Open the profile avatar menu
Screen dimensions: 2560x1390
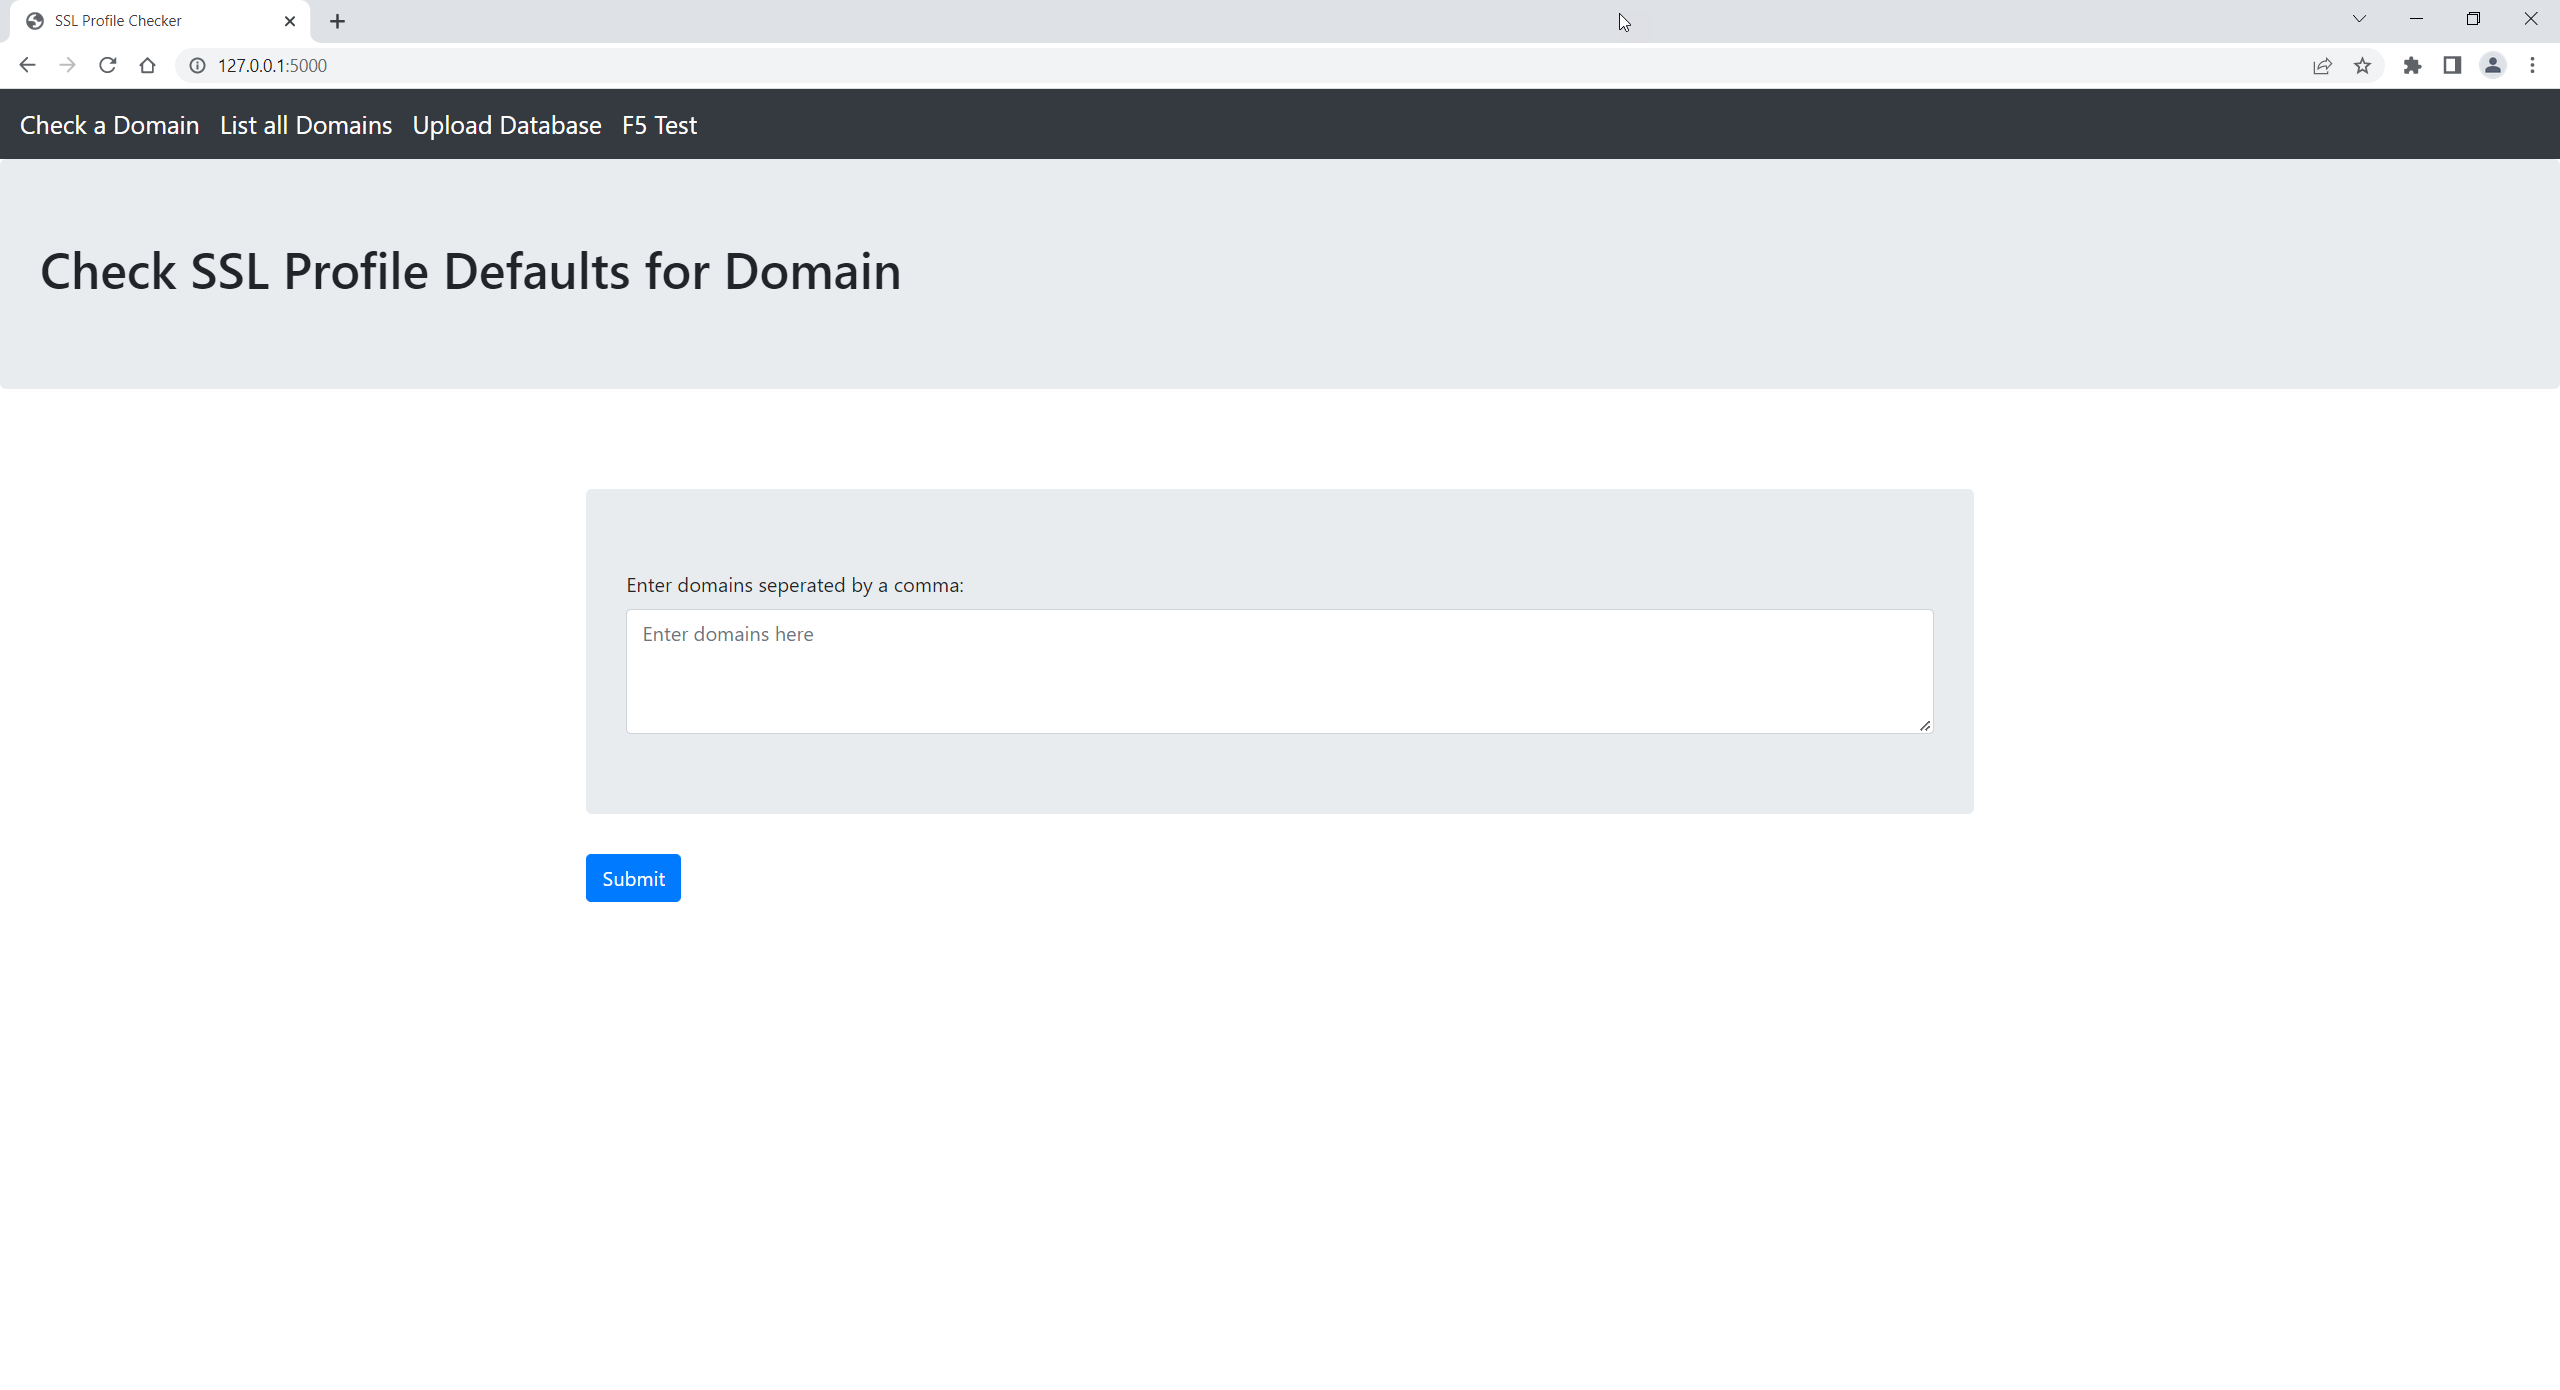pos(2492,65)
